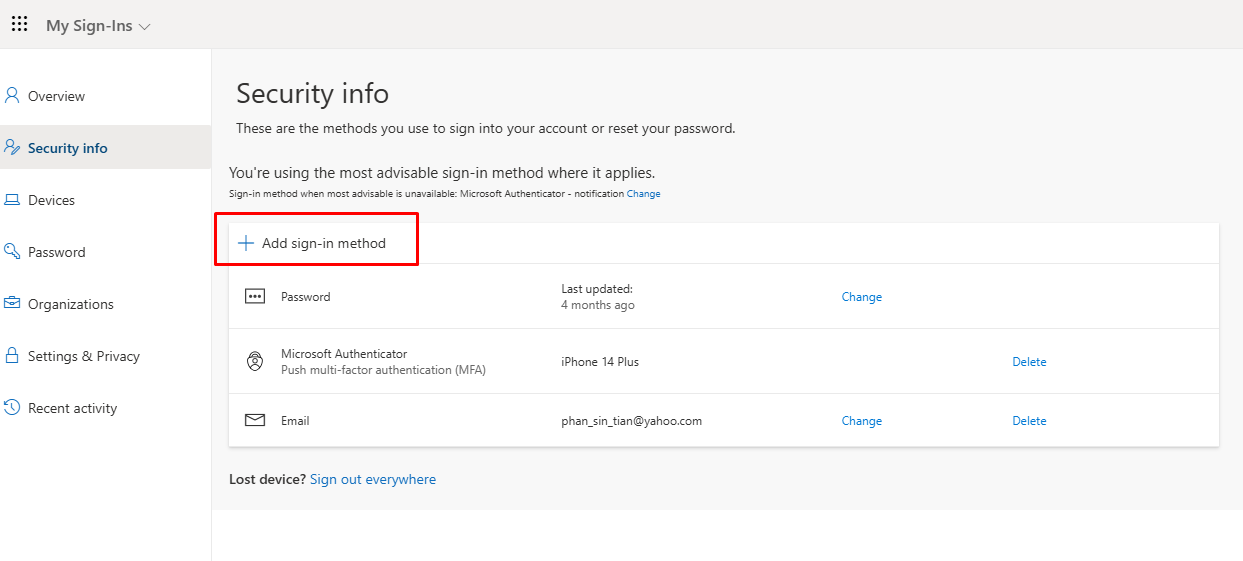The height and width of the screenshot is (561, 1243).
Task: Click the 'Last updated:' label
Action: [x=597, y=289]
